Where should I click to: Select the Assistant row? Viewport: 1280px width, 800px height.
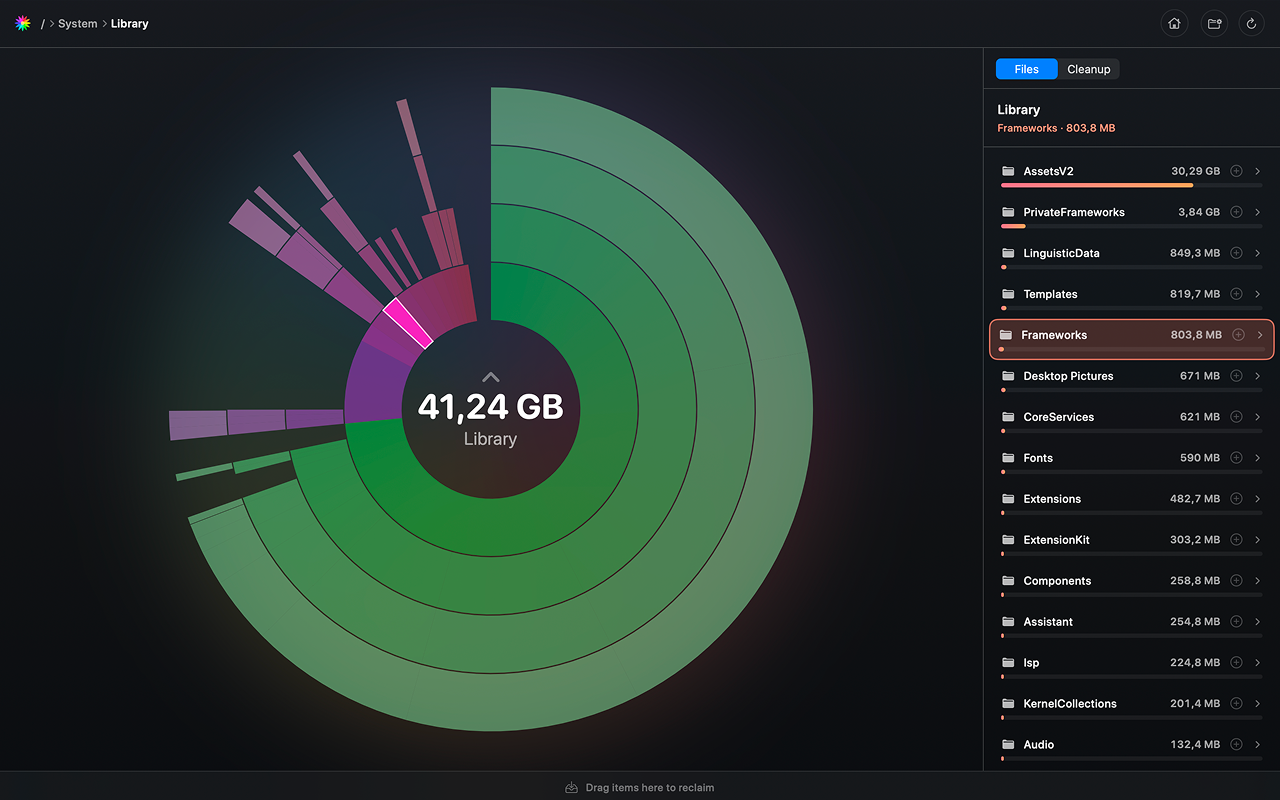[1132, 626]
